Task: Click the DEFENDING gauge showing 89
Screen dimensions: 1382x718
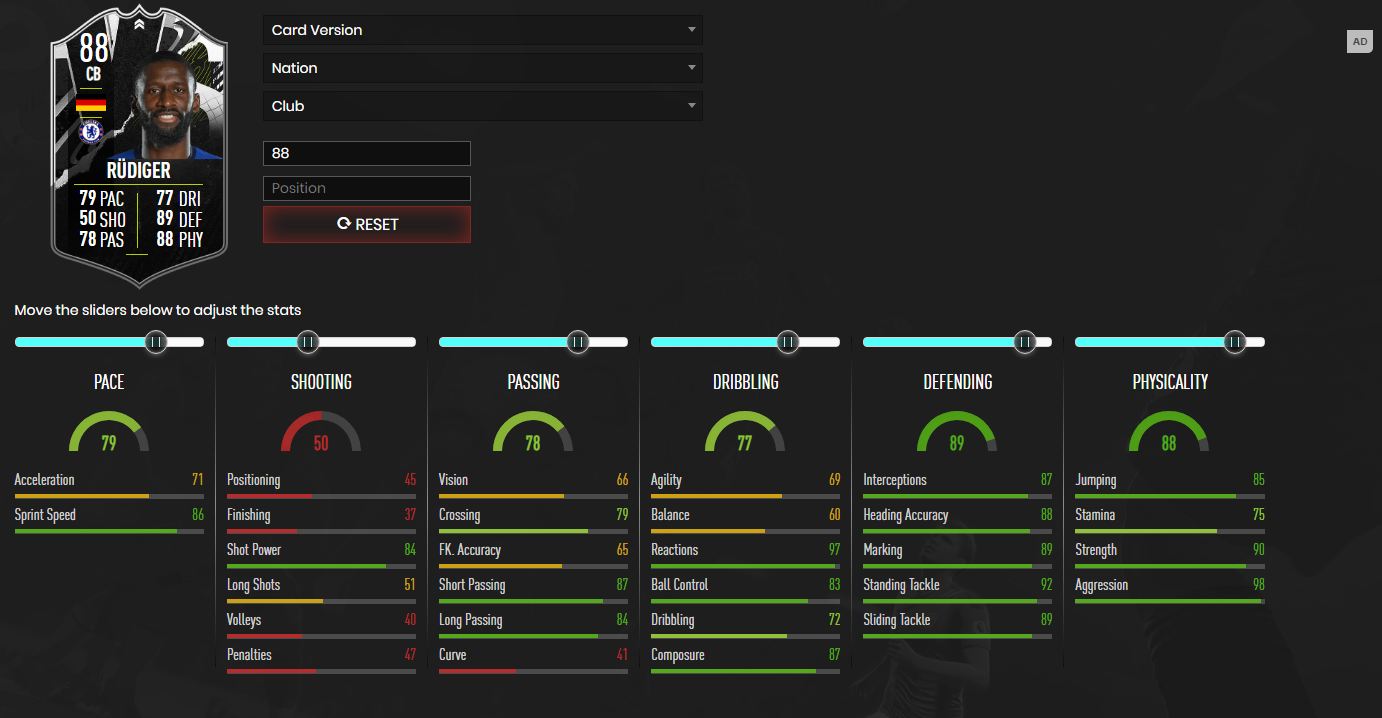Action: [957, 432]
